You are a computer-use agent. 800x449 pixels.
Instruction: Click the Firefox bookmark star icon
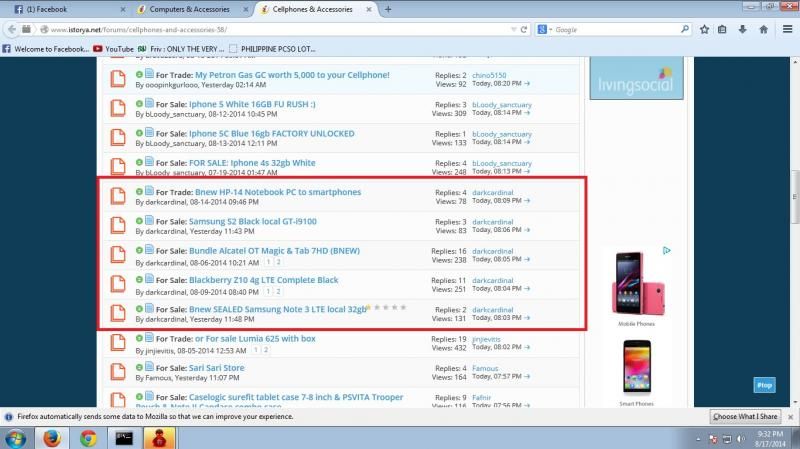705,30
